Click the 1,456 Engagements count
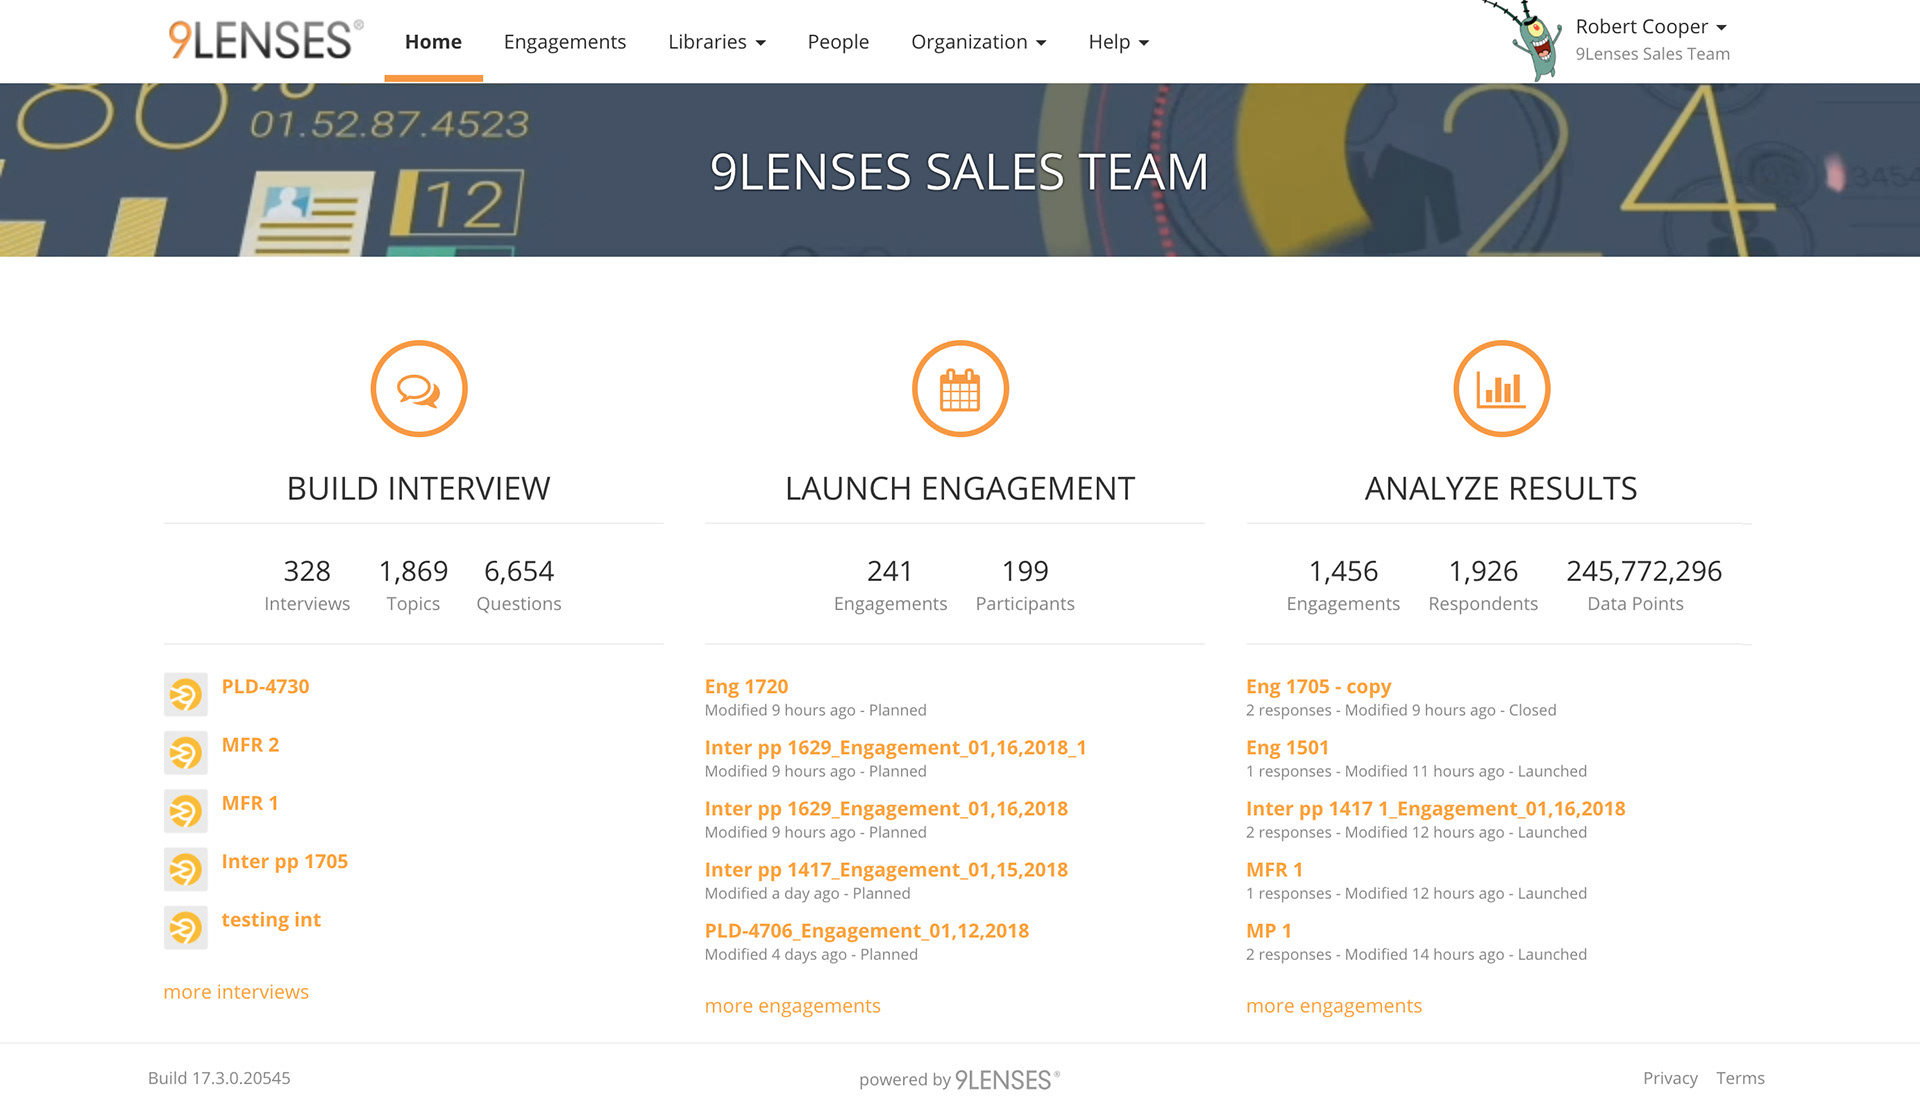Screen dimensions: 1920x1118 tap(1343, 585)
